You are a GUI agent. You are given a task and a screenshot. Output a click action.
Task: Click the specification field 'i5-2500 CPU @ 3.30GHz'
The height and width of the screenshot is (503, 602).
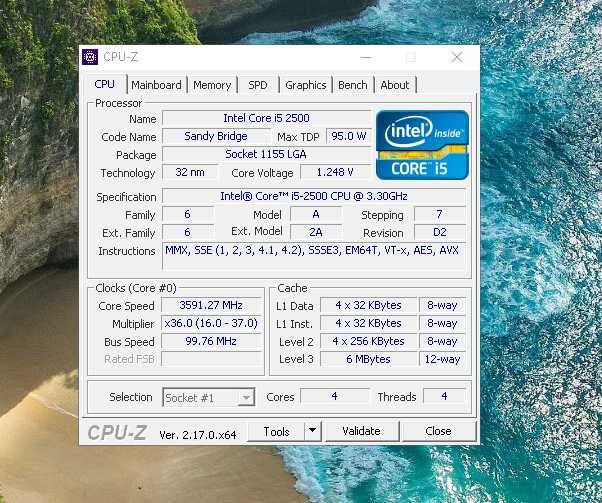(314, 196)
